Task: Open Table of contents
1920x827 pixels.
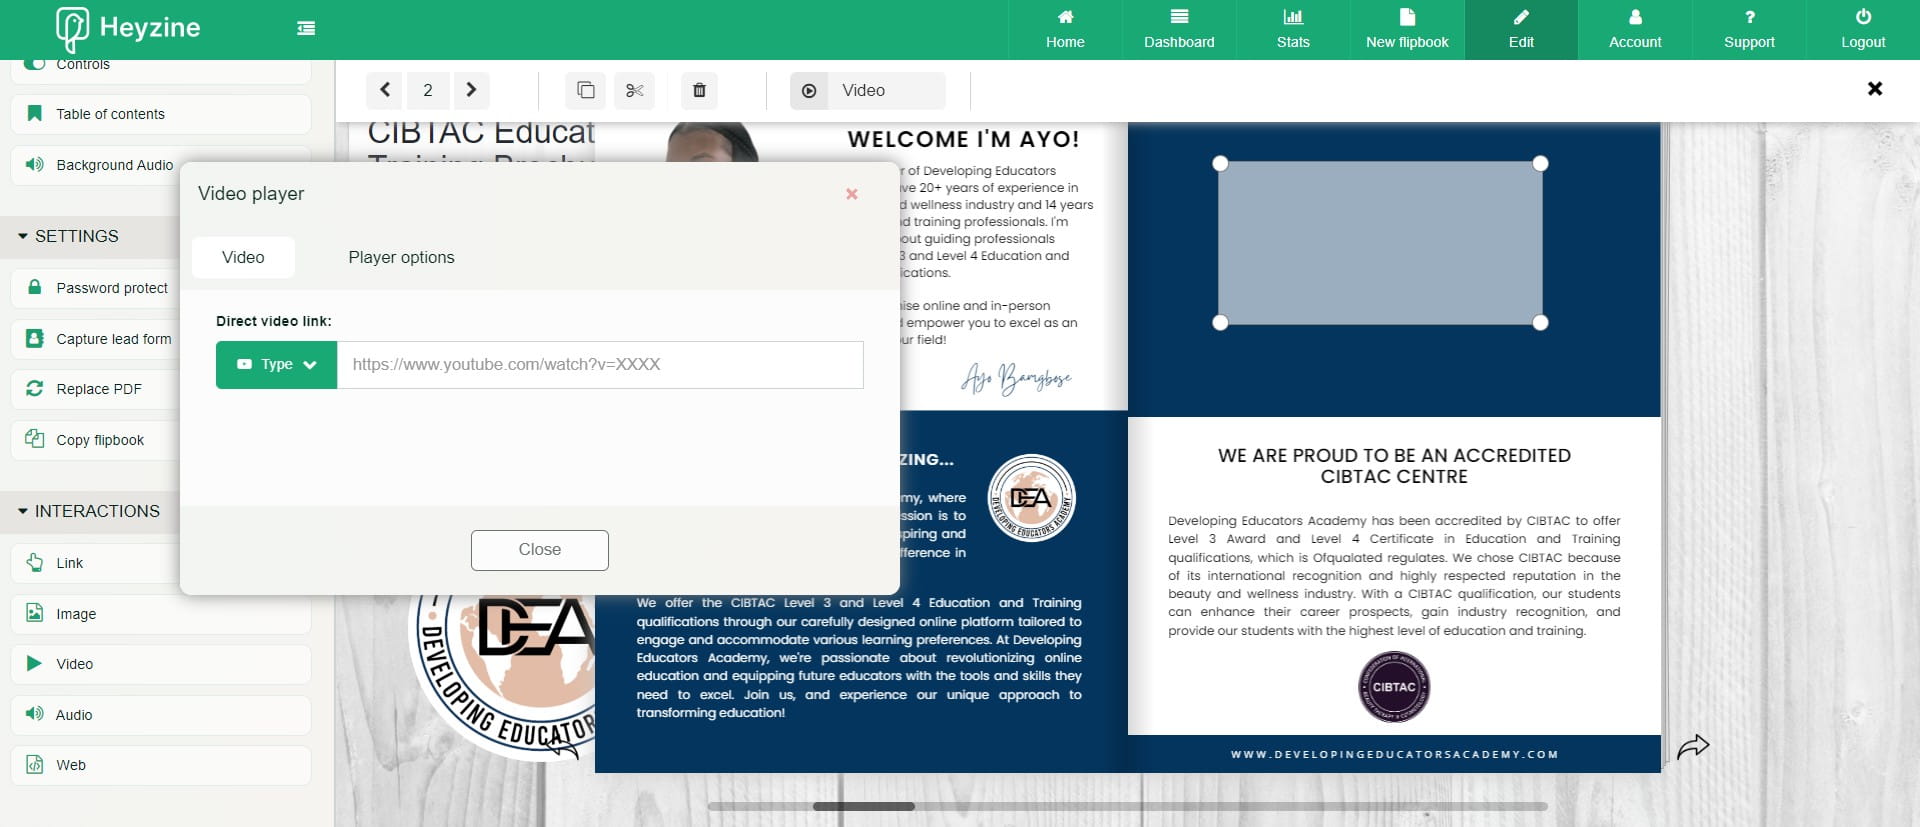Action: click(161, 114)
